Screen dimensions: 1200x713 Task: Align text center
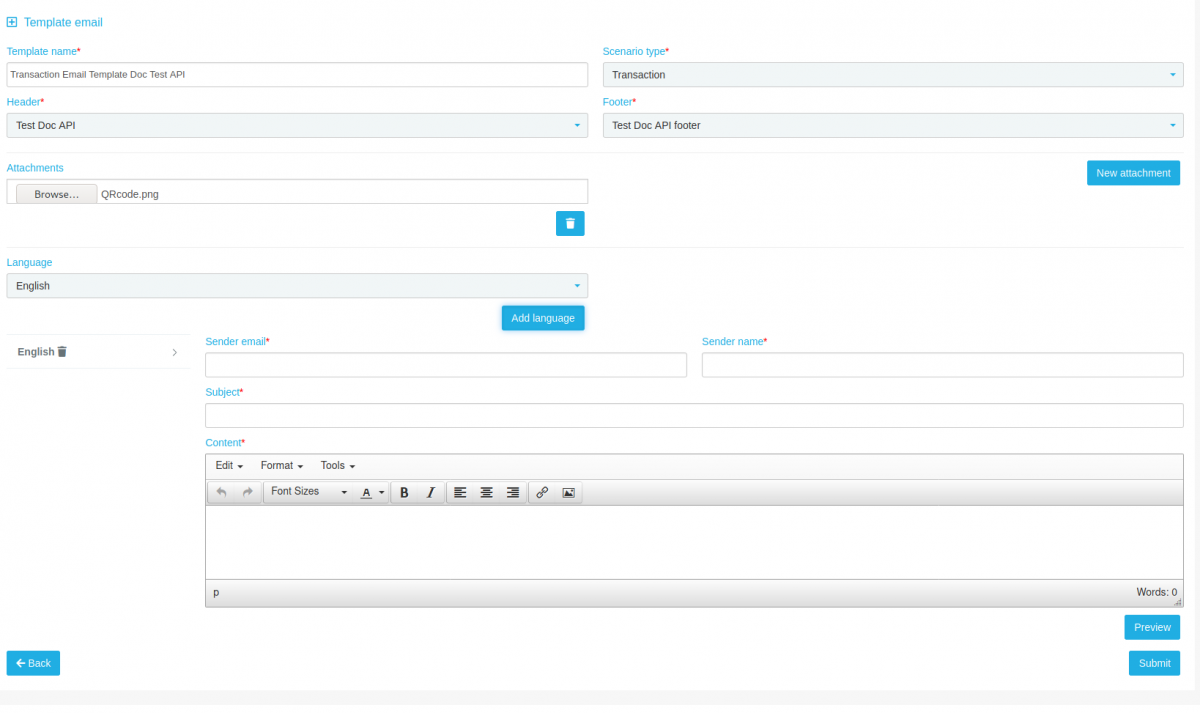pyautogui.click(x=486, y=492)
